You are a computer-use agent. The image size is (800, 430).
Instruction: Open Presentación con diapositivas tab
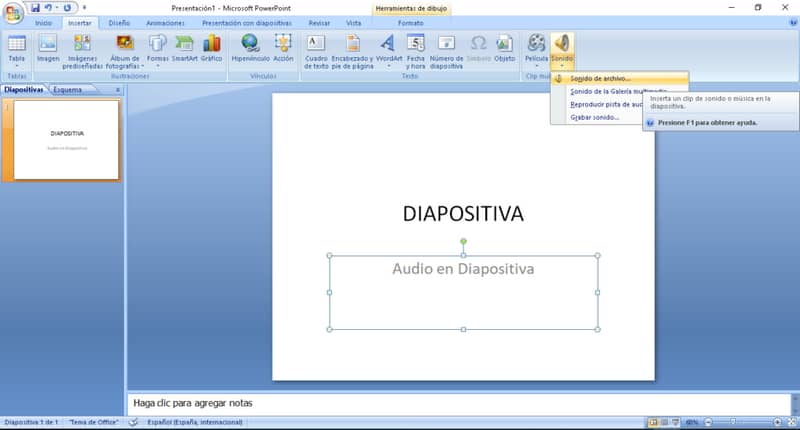pos(247,23)
